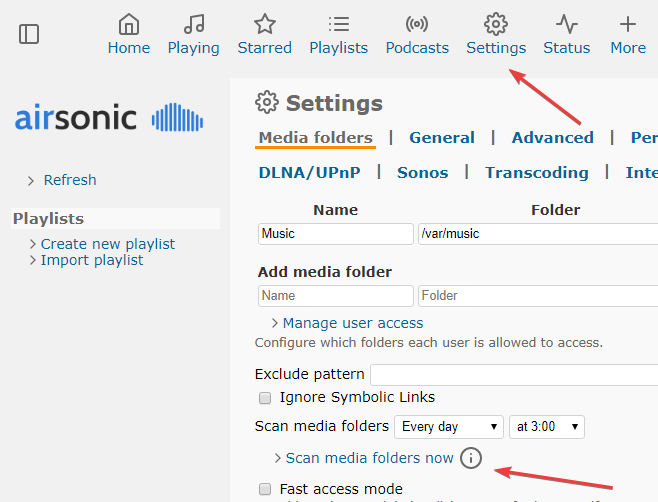The image size is (658, 502).
Task: Click Import playlist
Action: pos(92,260)
